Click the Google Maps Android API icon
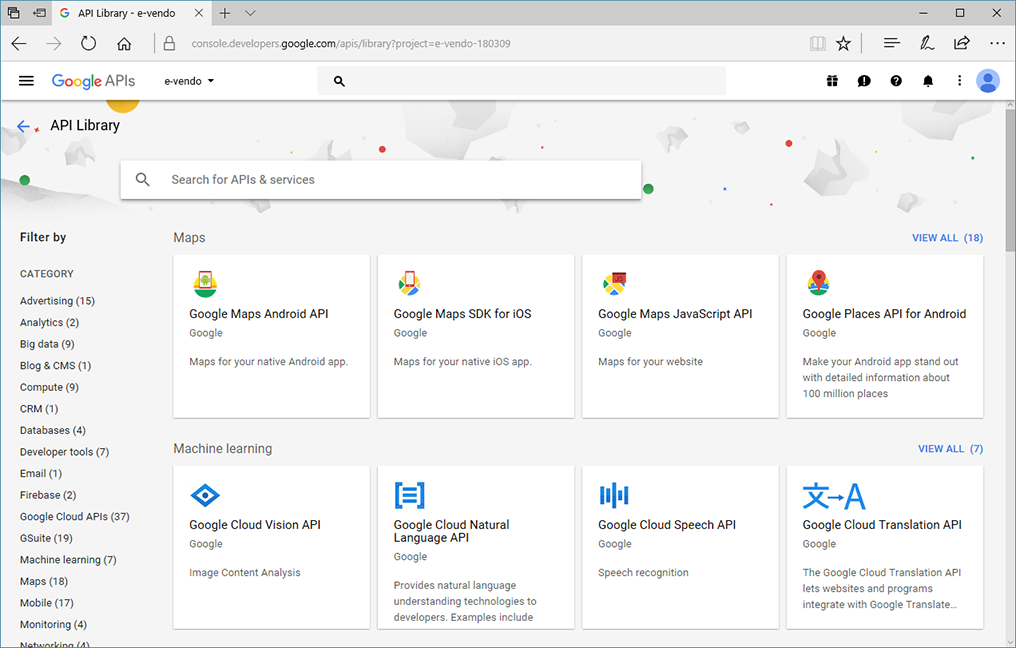The width and height of the screenshot is (1016, 648). (205, 284)
